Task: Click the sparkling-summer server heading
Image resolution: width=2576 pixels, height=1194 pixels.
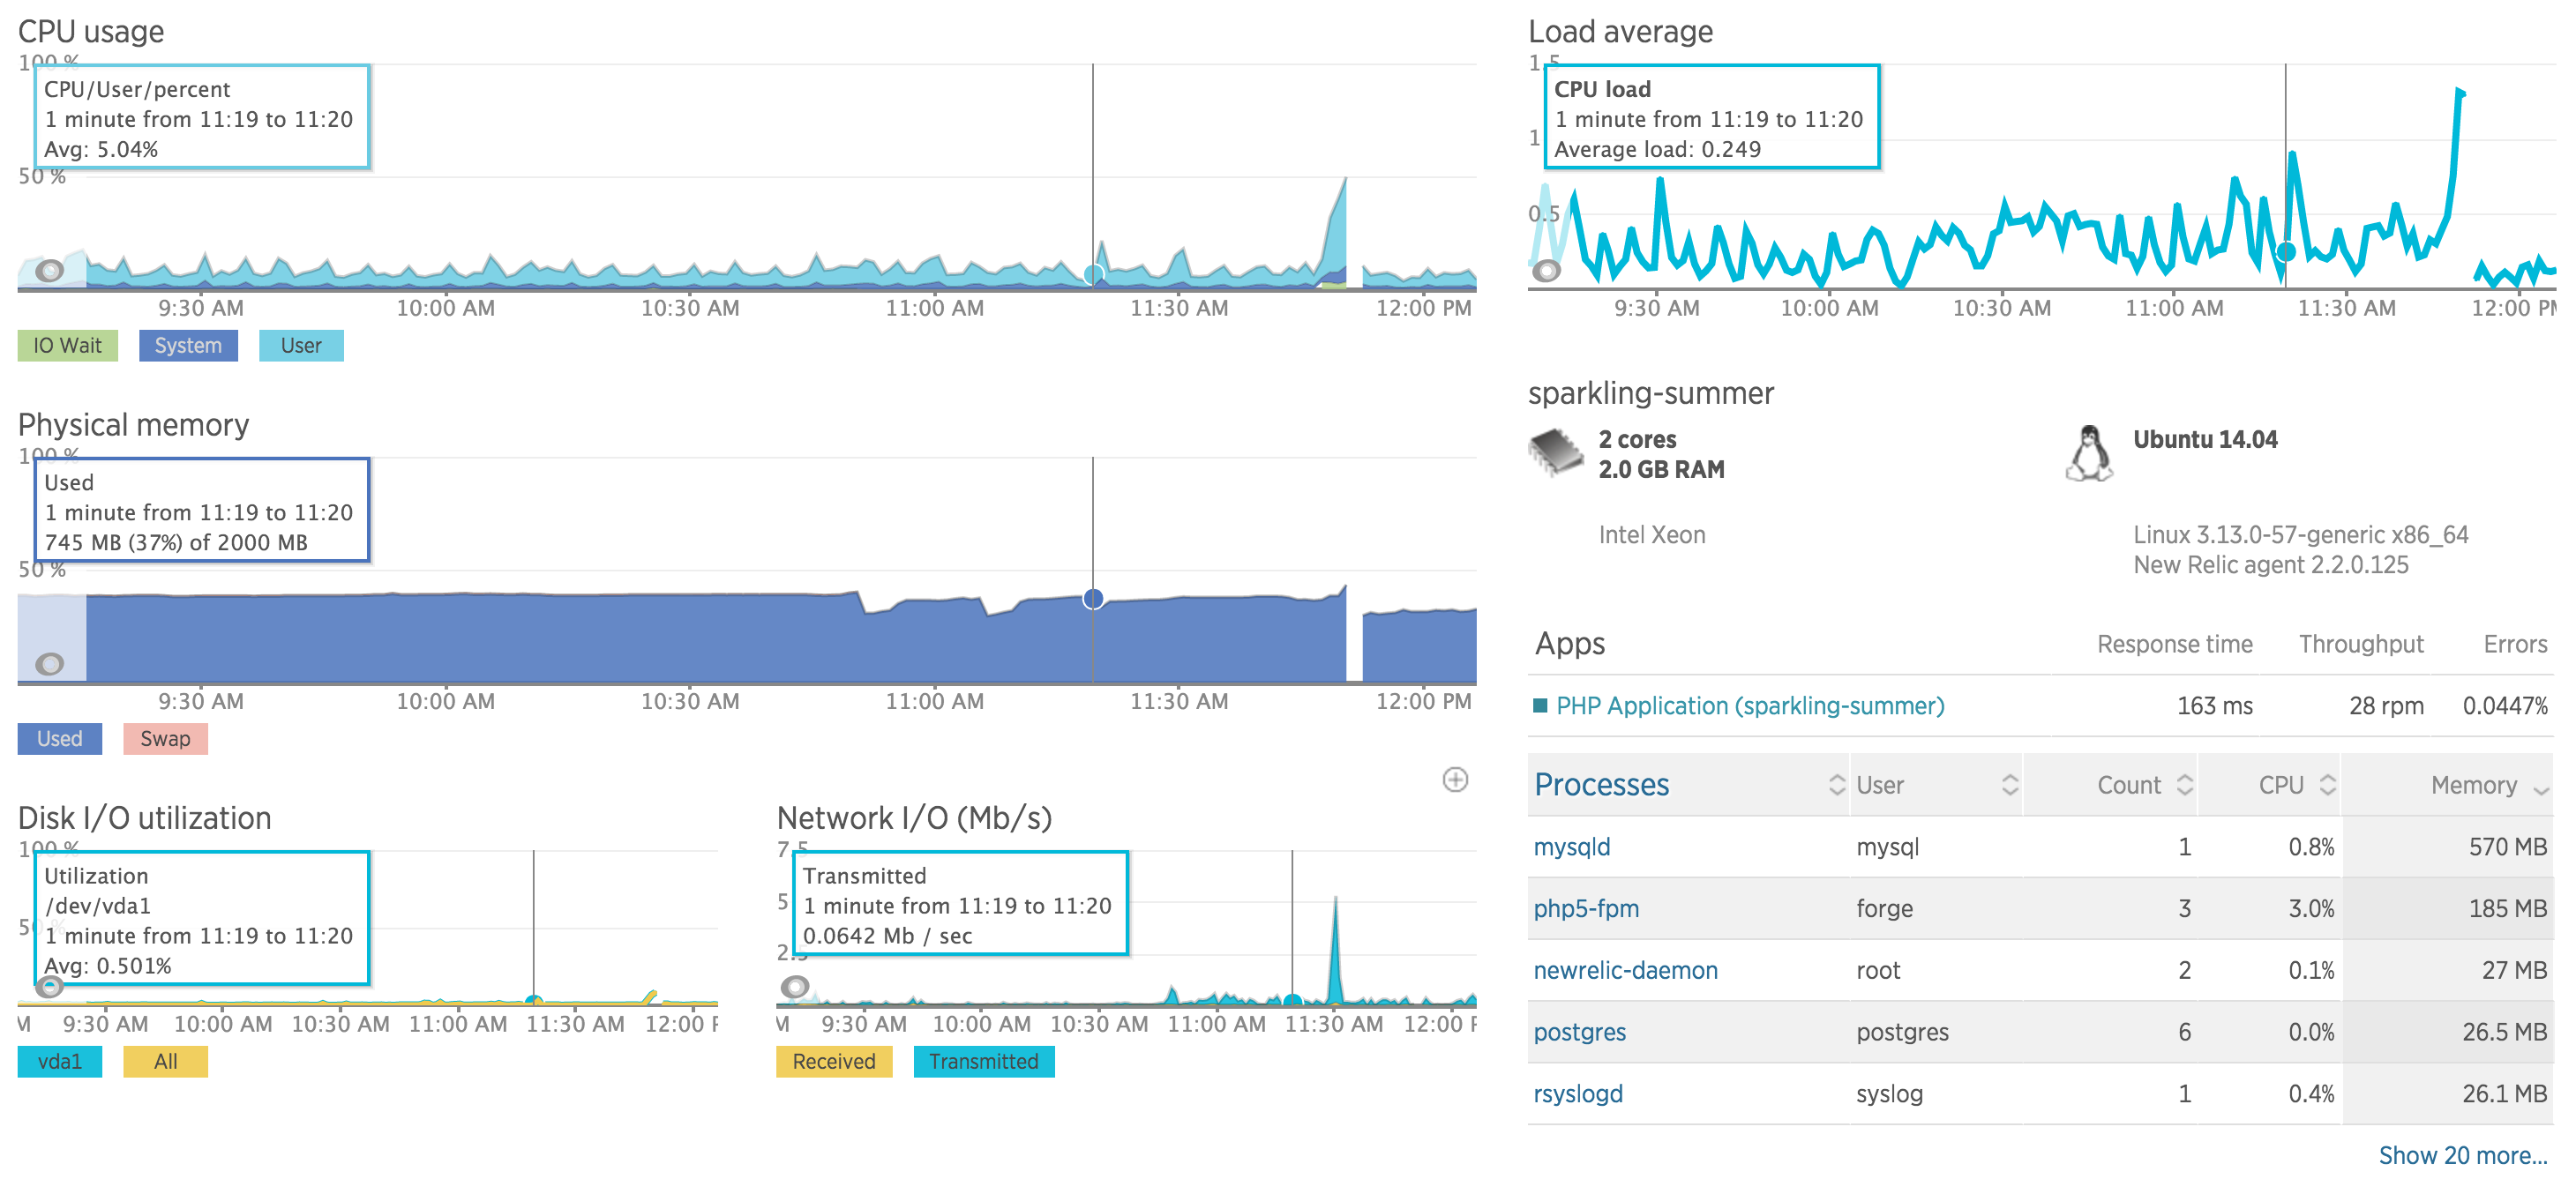Action: 1651,394
